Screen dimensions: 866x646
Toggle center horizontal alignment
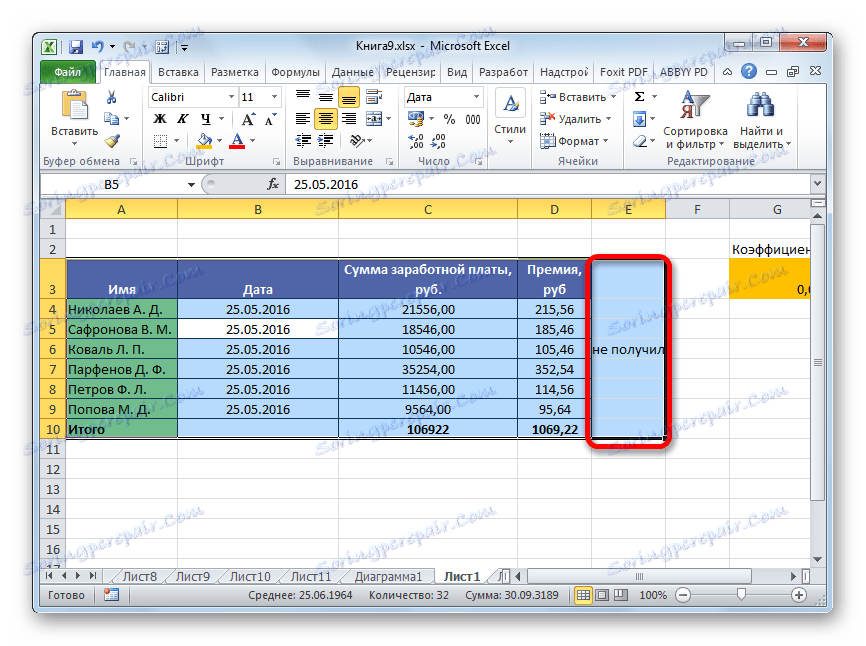point(326,119)
